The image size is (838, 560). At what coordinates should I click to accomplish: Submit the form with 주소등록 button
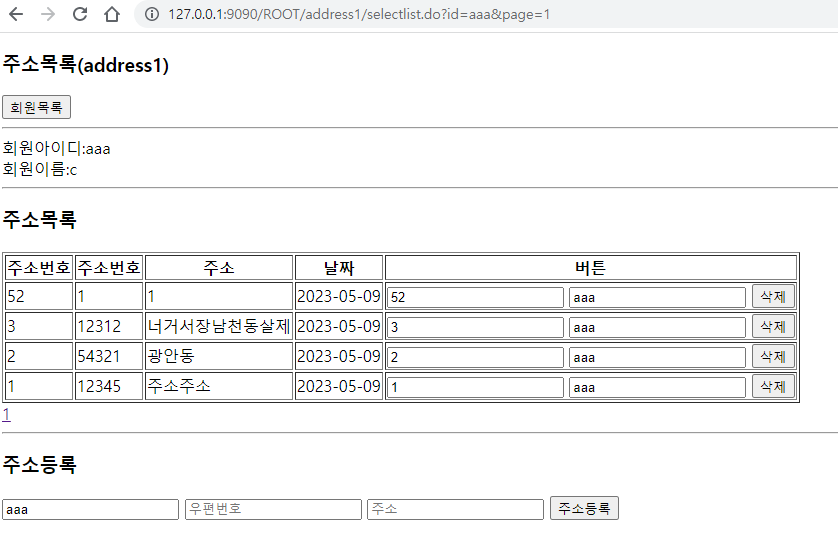584,508
